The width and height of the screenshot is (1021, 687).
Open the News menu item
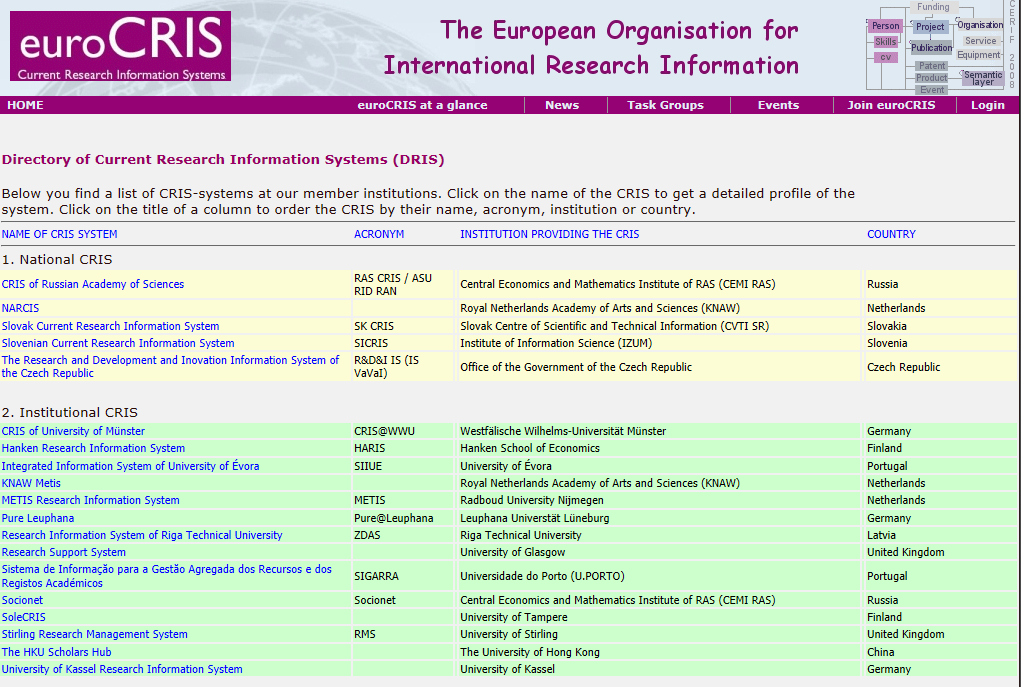(562, 105)
